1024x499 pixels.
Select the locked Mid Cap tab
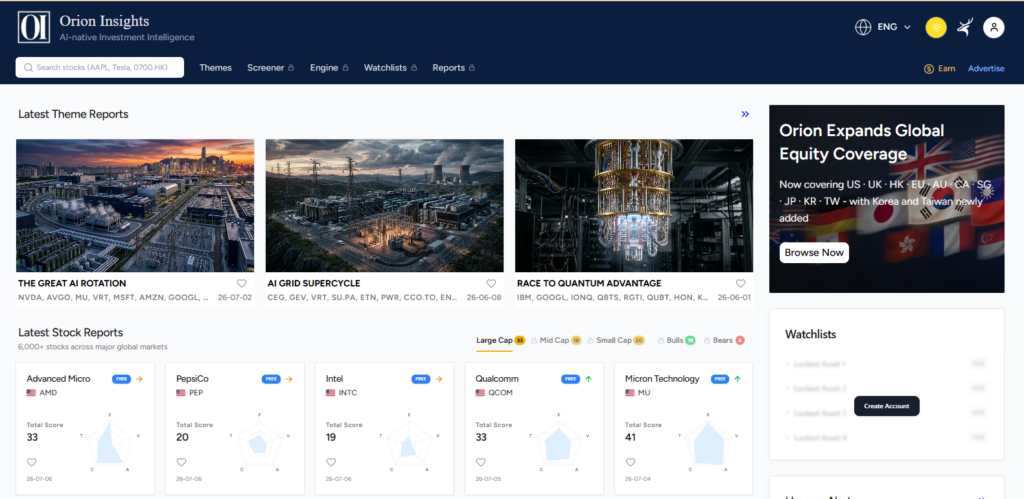tap(556, 340)
